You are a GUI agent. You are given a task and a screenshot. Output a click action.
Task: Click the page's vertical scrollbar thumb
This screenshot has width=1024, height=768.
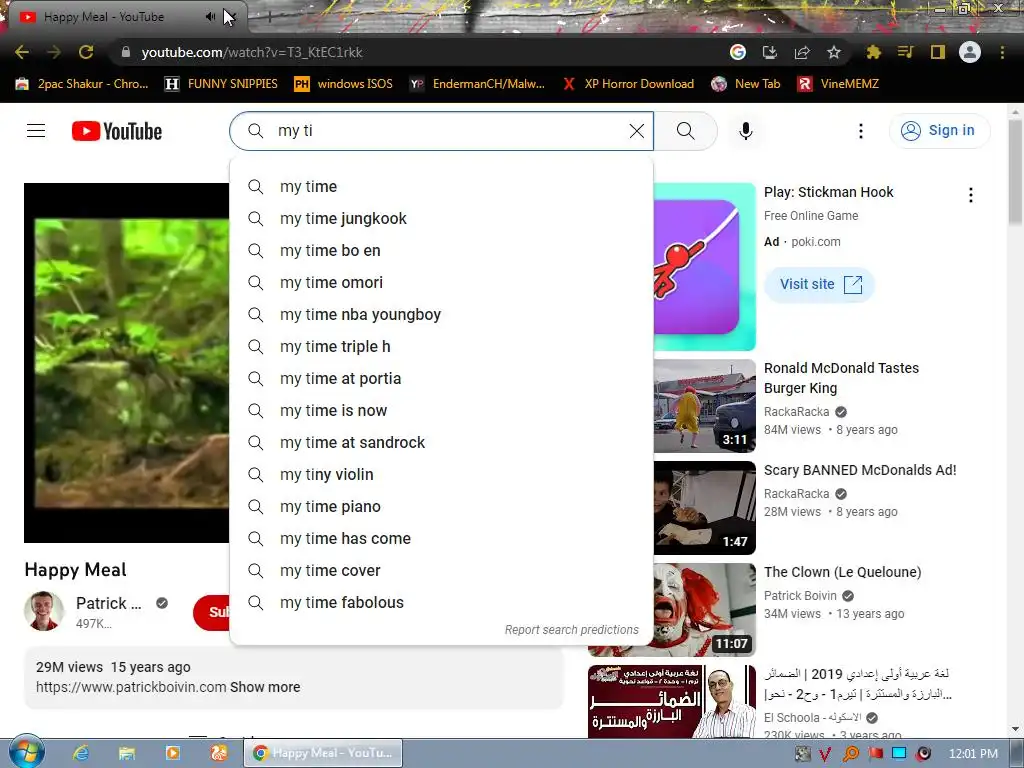(x=1016, y=171)
